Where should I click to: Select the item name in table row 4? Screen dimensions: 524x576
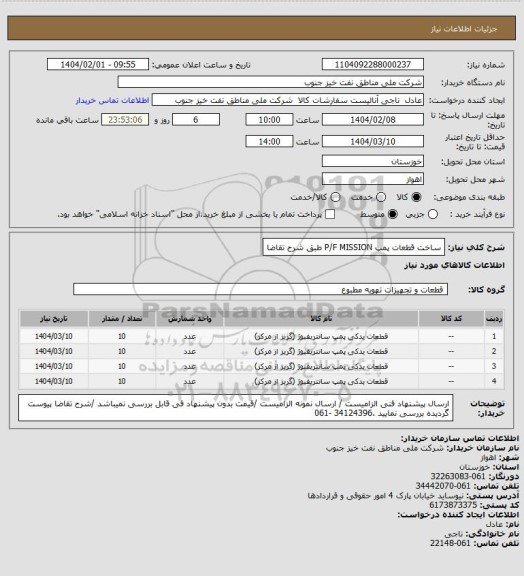[321, 381]
